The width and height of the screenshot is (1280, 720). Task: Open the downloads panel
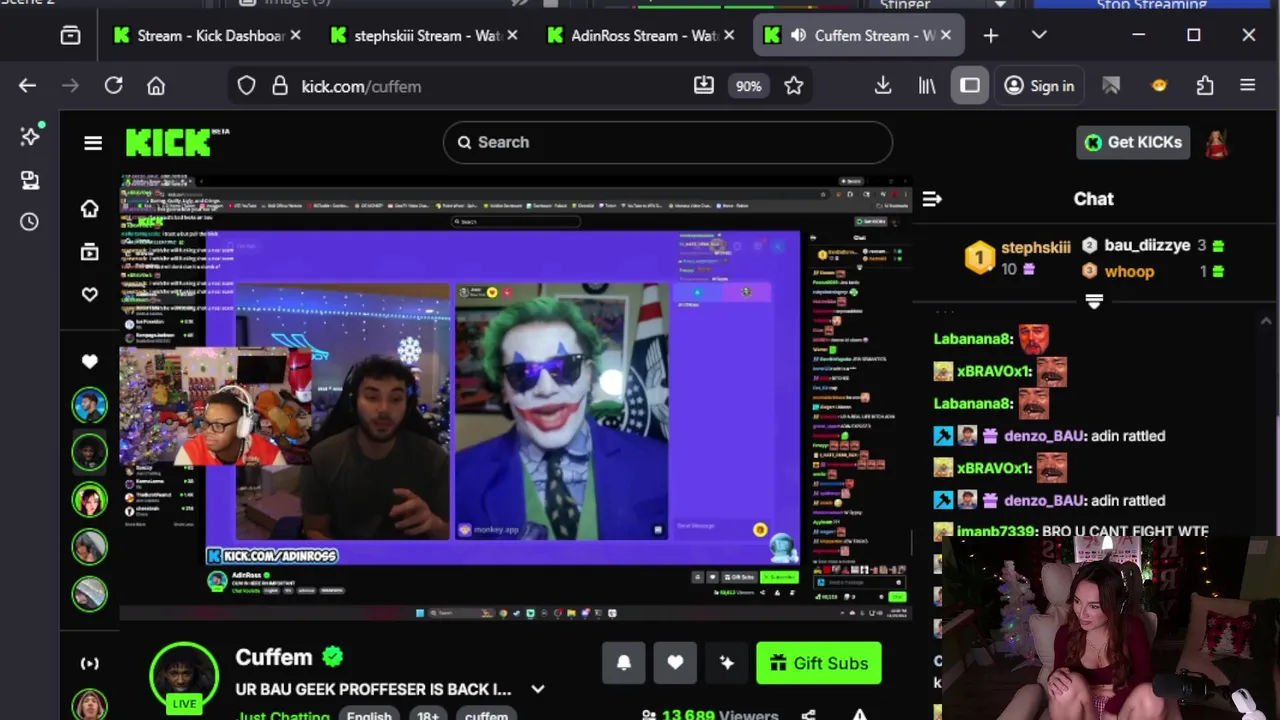[883, 86]
